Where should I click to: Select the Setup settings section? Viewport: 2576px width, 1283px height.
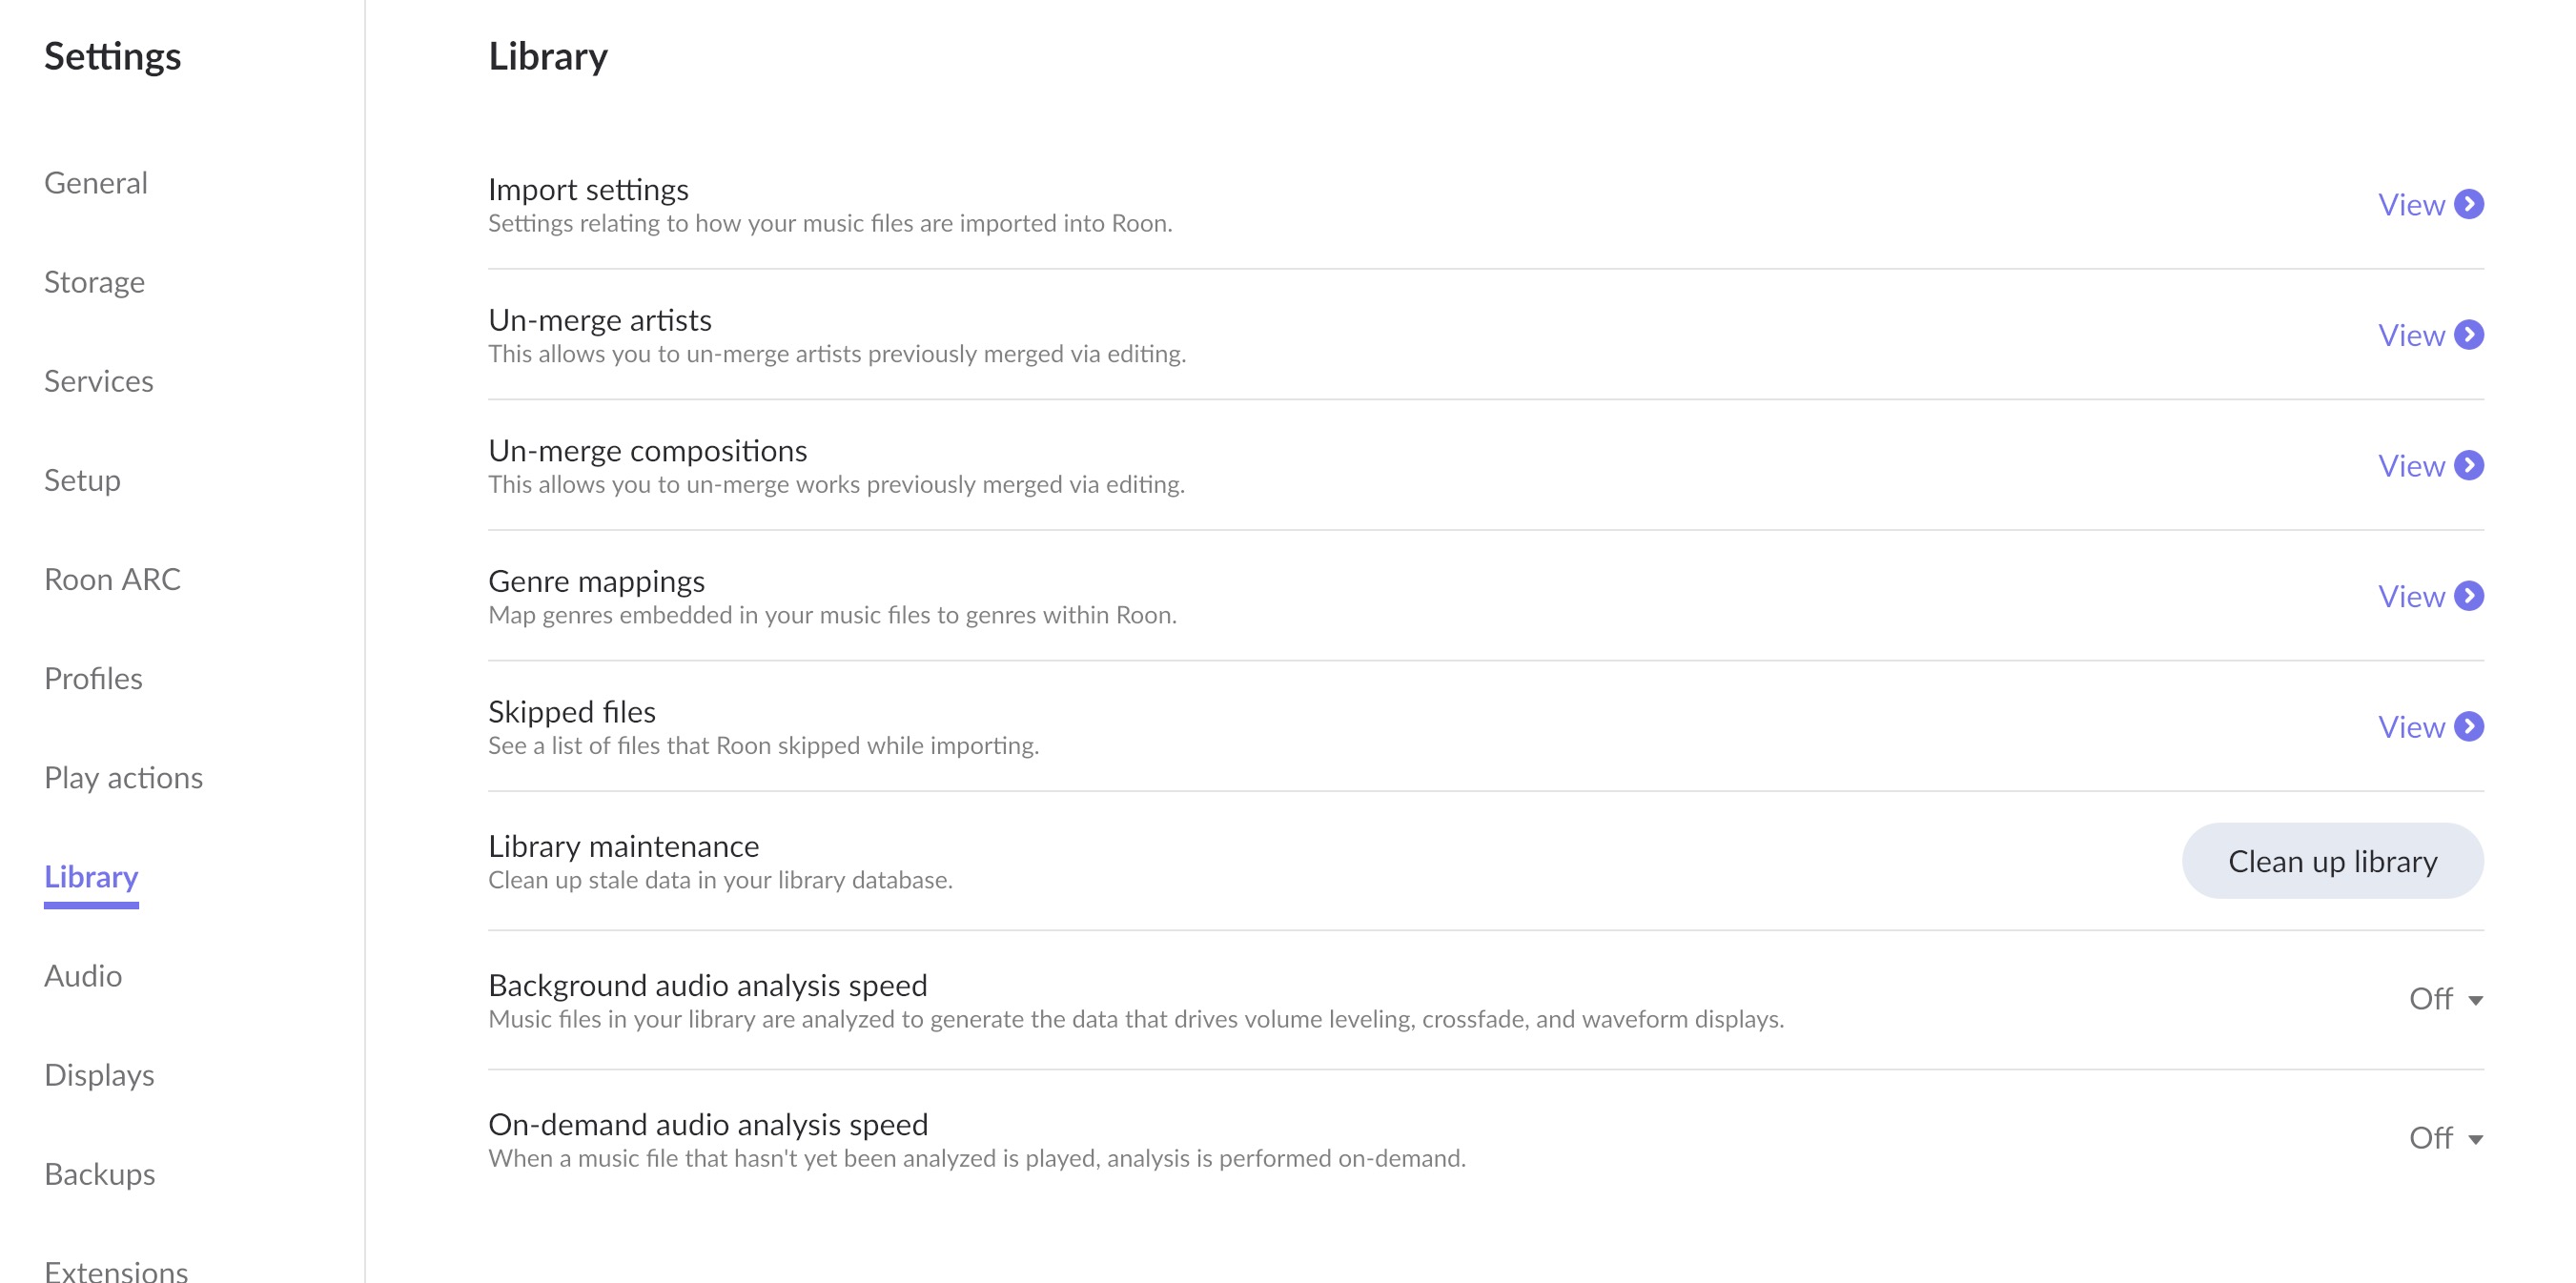point(82,480)
